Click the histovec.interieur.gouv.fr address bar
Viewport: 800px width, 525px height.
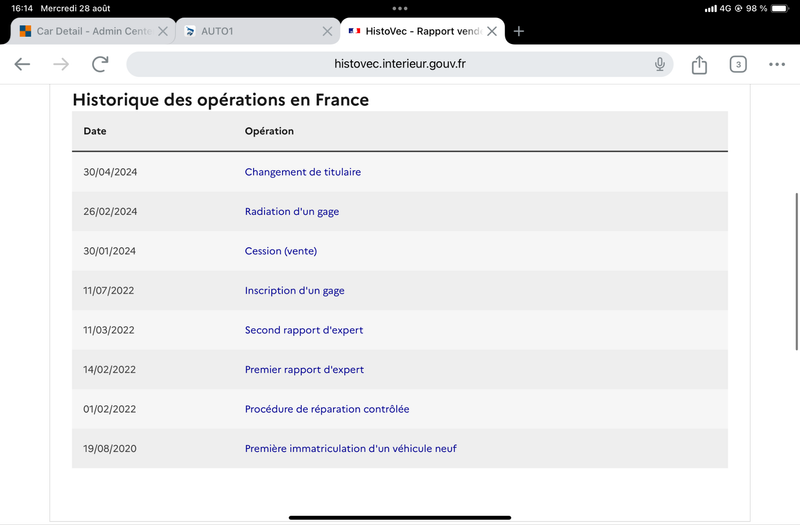pos(399,64)
